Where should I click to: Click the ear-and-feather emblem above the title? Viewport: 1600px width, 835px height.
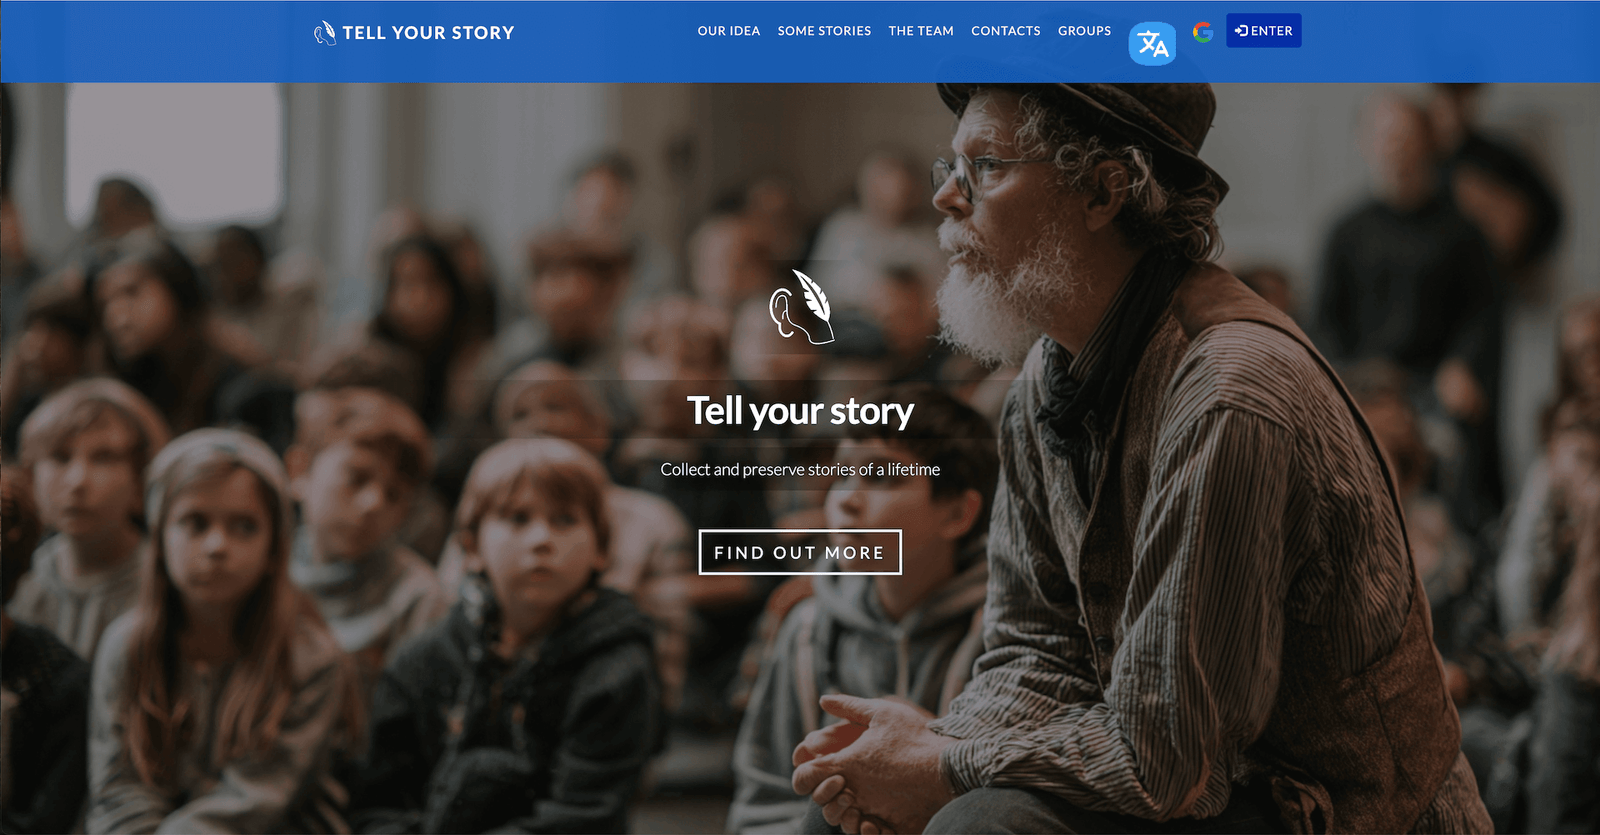point(802,306)
